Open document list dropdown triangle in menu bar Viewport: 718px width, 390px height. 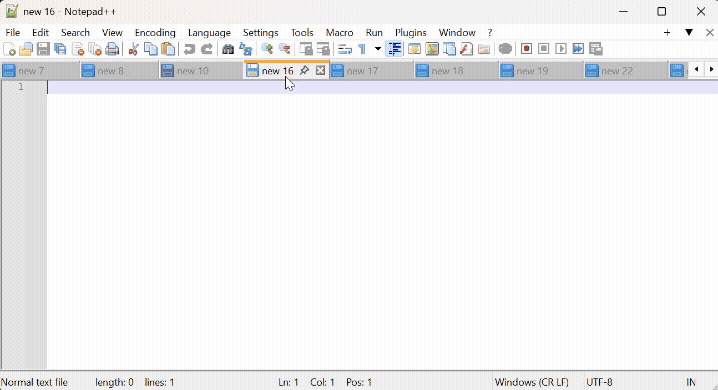689,32
